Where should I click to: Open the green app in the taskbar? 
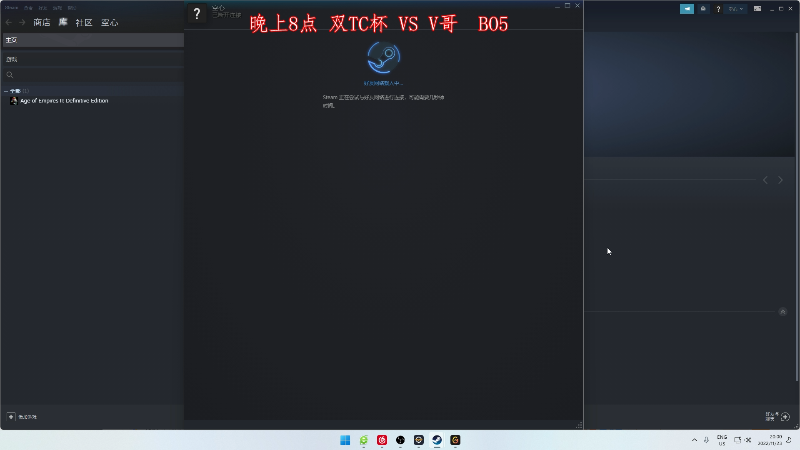pyautogui.click(x=364, y=440)
